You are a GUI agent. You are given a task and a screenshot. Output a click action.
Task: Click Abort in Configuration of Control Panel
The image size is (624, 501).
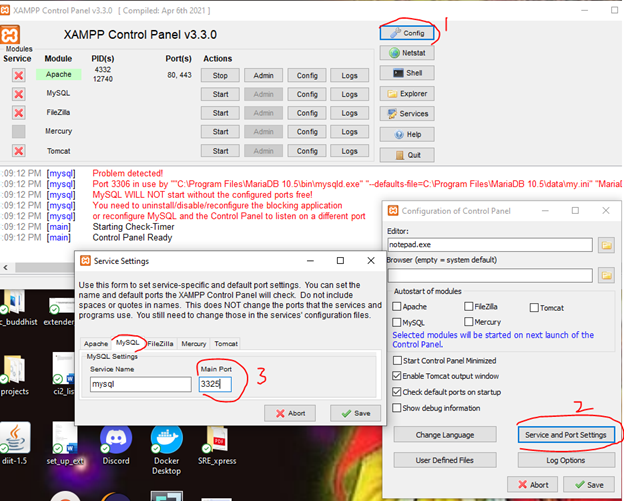tap(533, 485)
